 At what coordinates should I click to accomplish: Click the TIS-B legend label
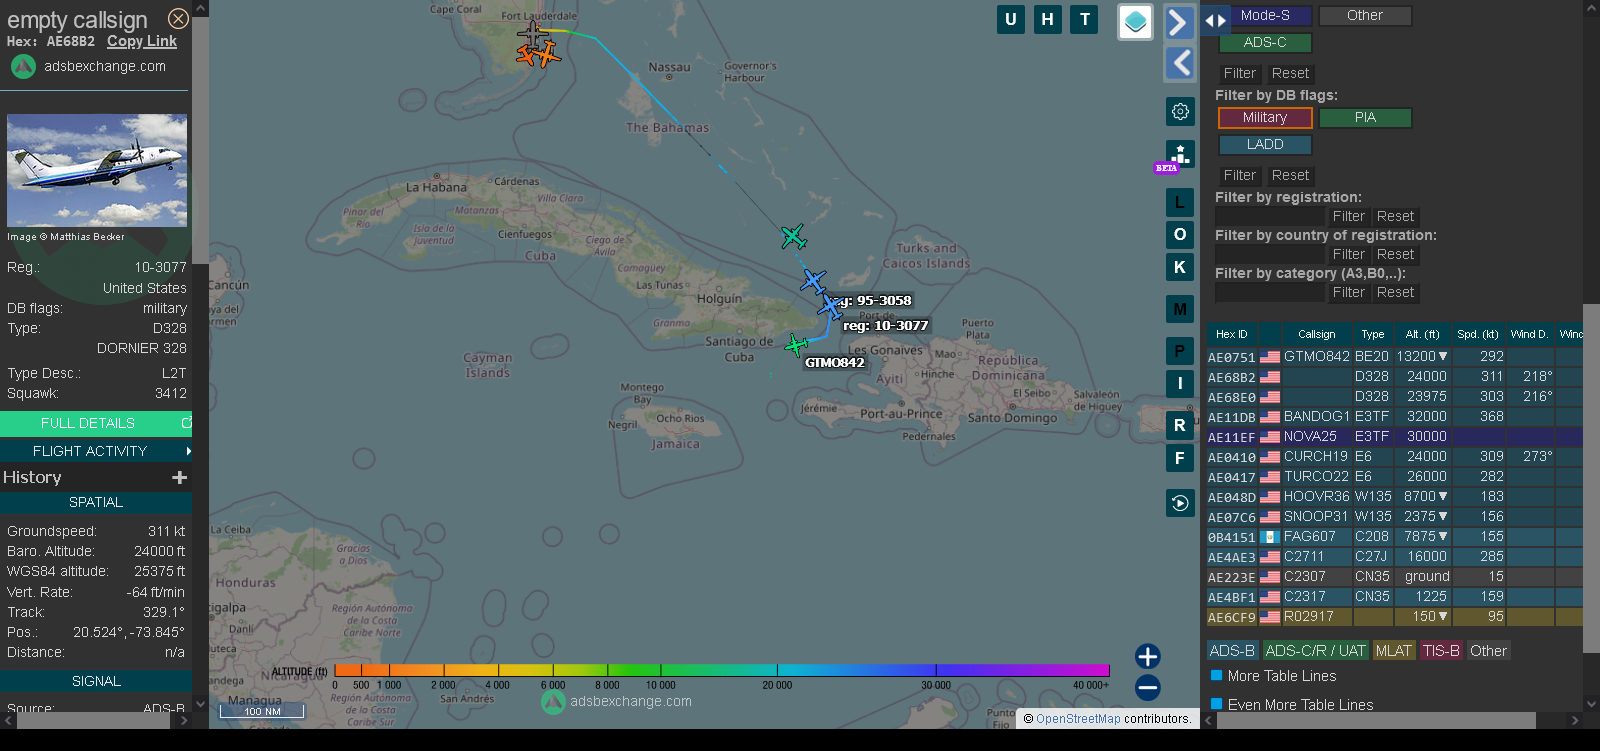point(1441,651)
